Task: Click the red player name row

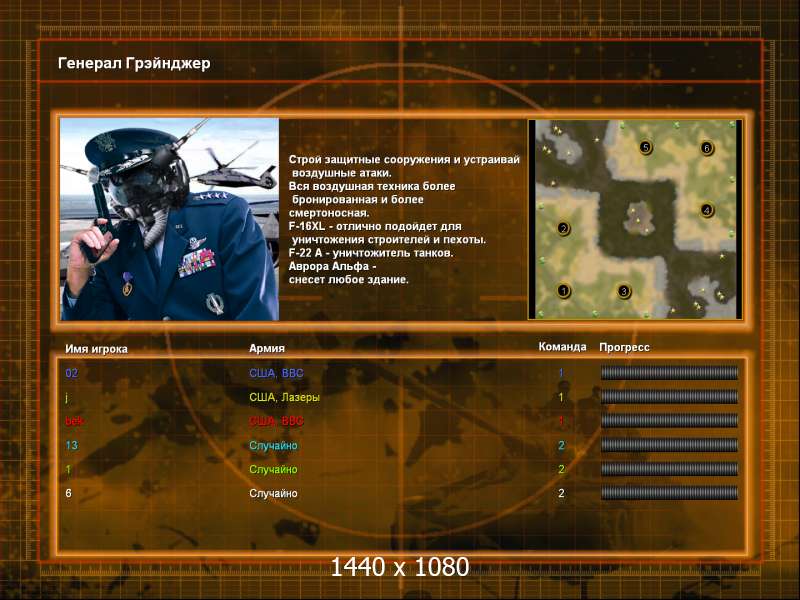Action: tap(74, 421)
